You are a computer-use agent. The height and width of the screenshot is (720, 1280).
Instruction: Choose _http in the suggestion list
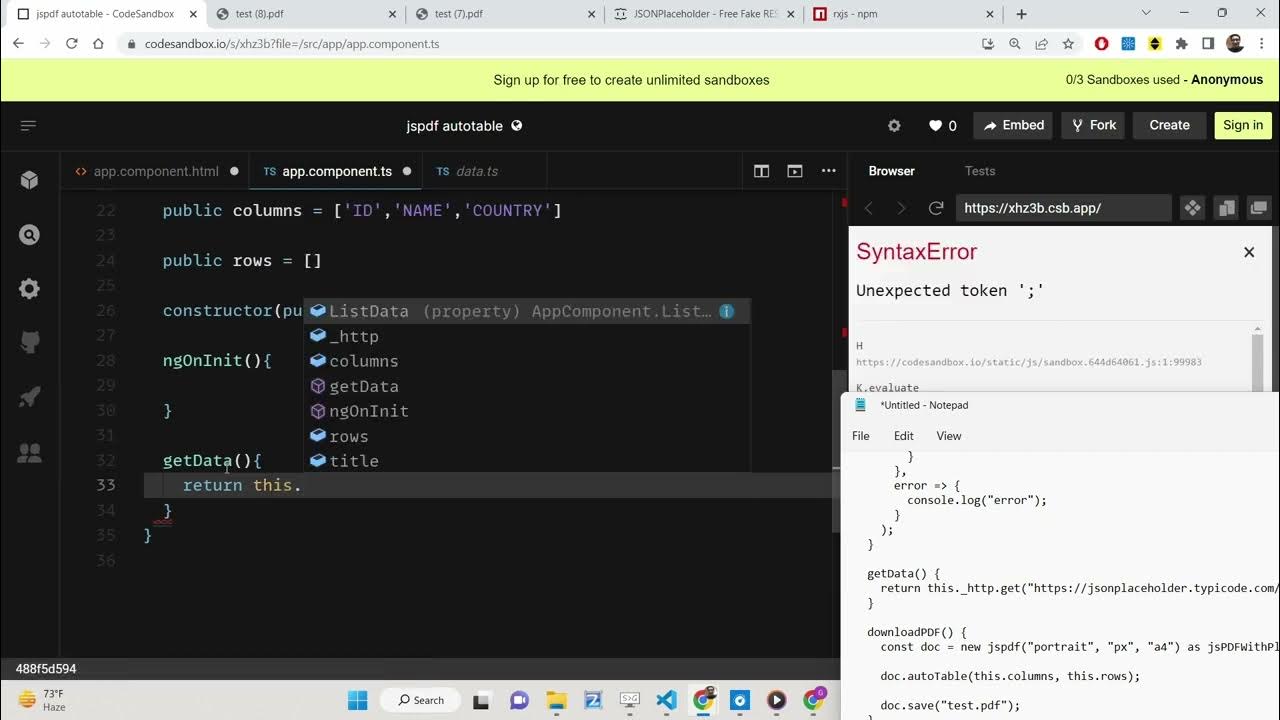(x=354, y=336)
